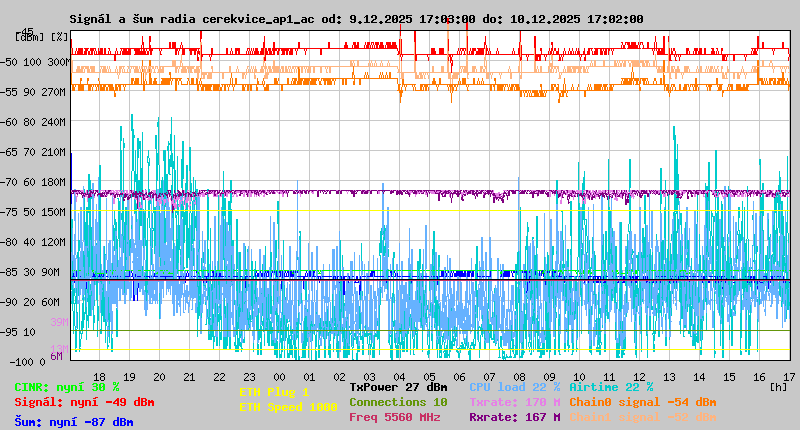Click the CINR legend entry in green

pyautogui.click(x=67, y=387)
